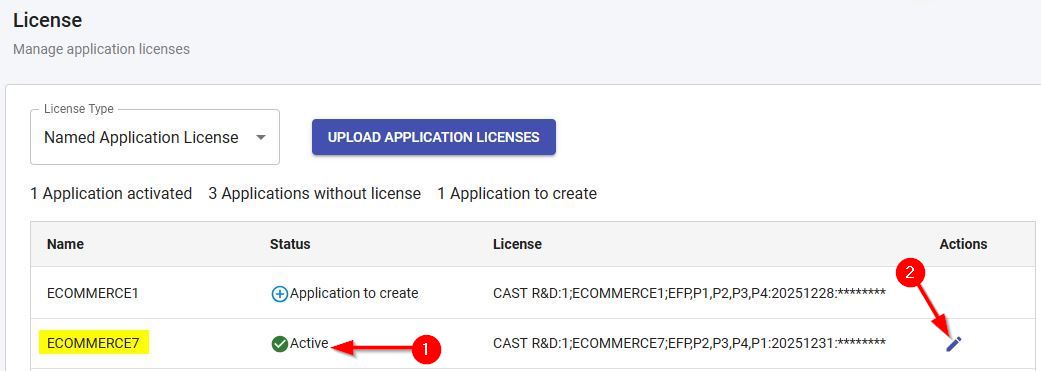1041x371 pixels.
Task: Sort by the Status column header
Action: pos(290,244)
